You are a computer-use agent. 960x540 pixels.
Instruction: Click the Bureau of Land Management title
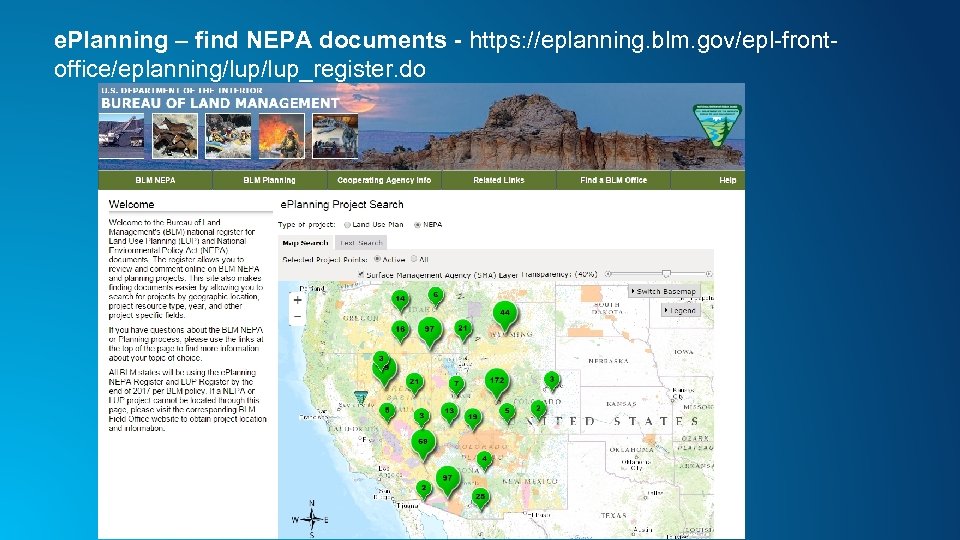220,103
